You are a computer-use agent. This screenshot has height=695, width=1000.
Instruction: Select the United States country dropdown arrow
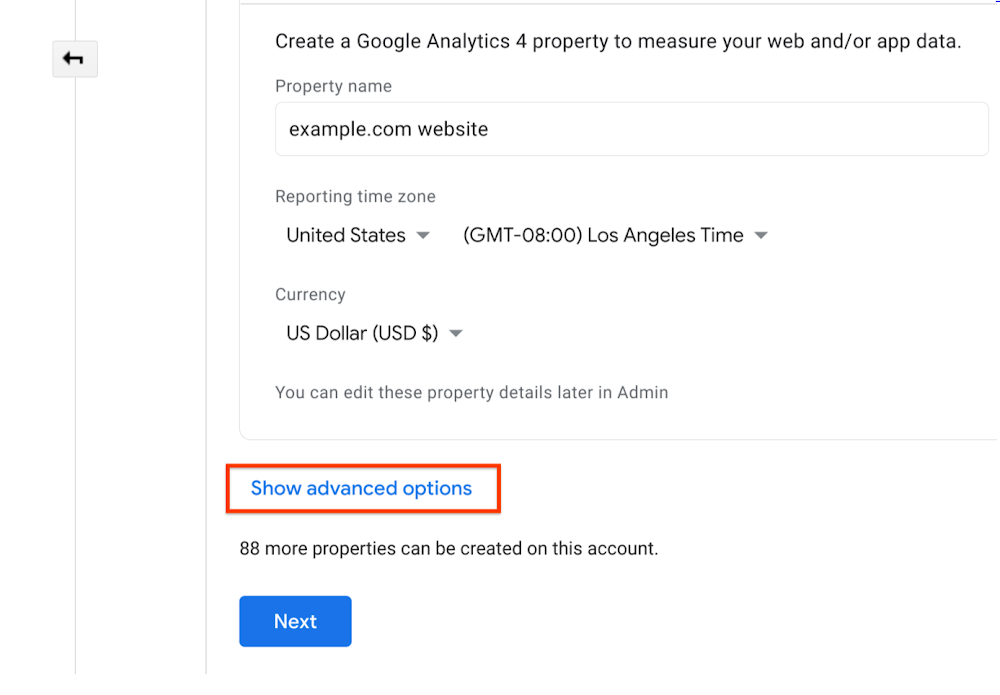423,235
